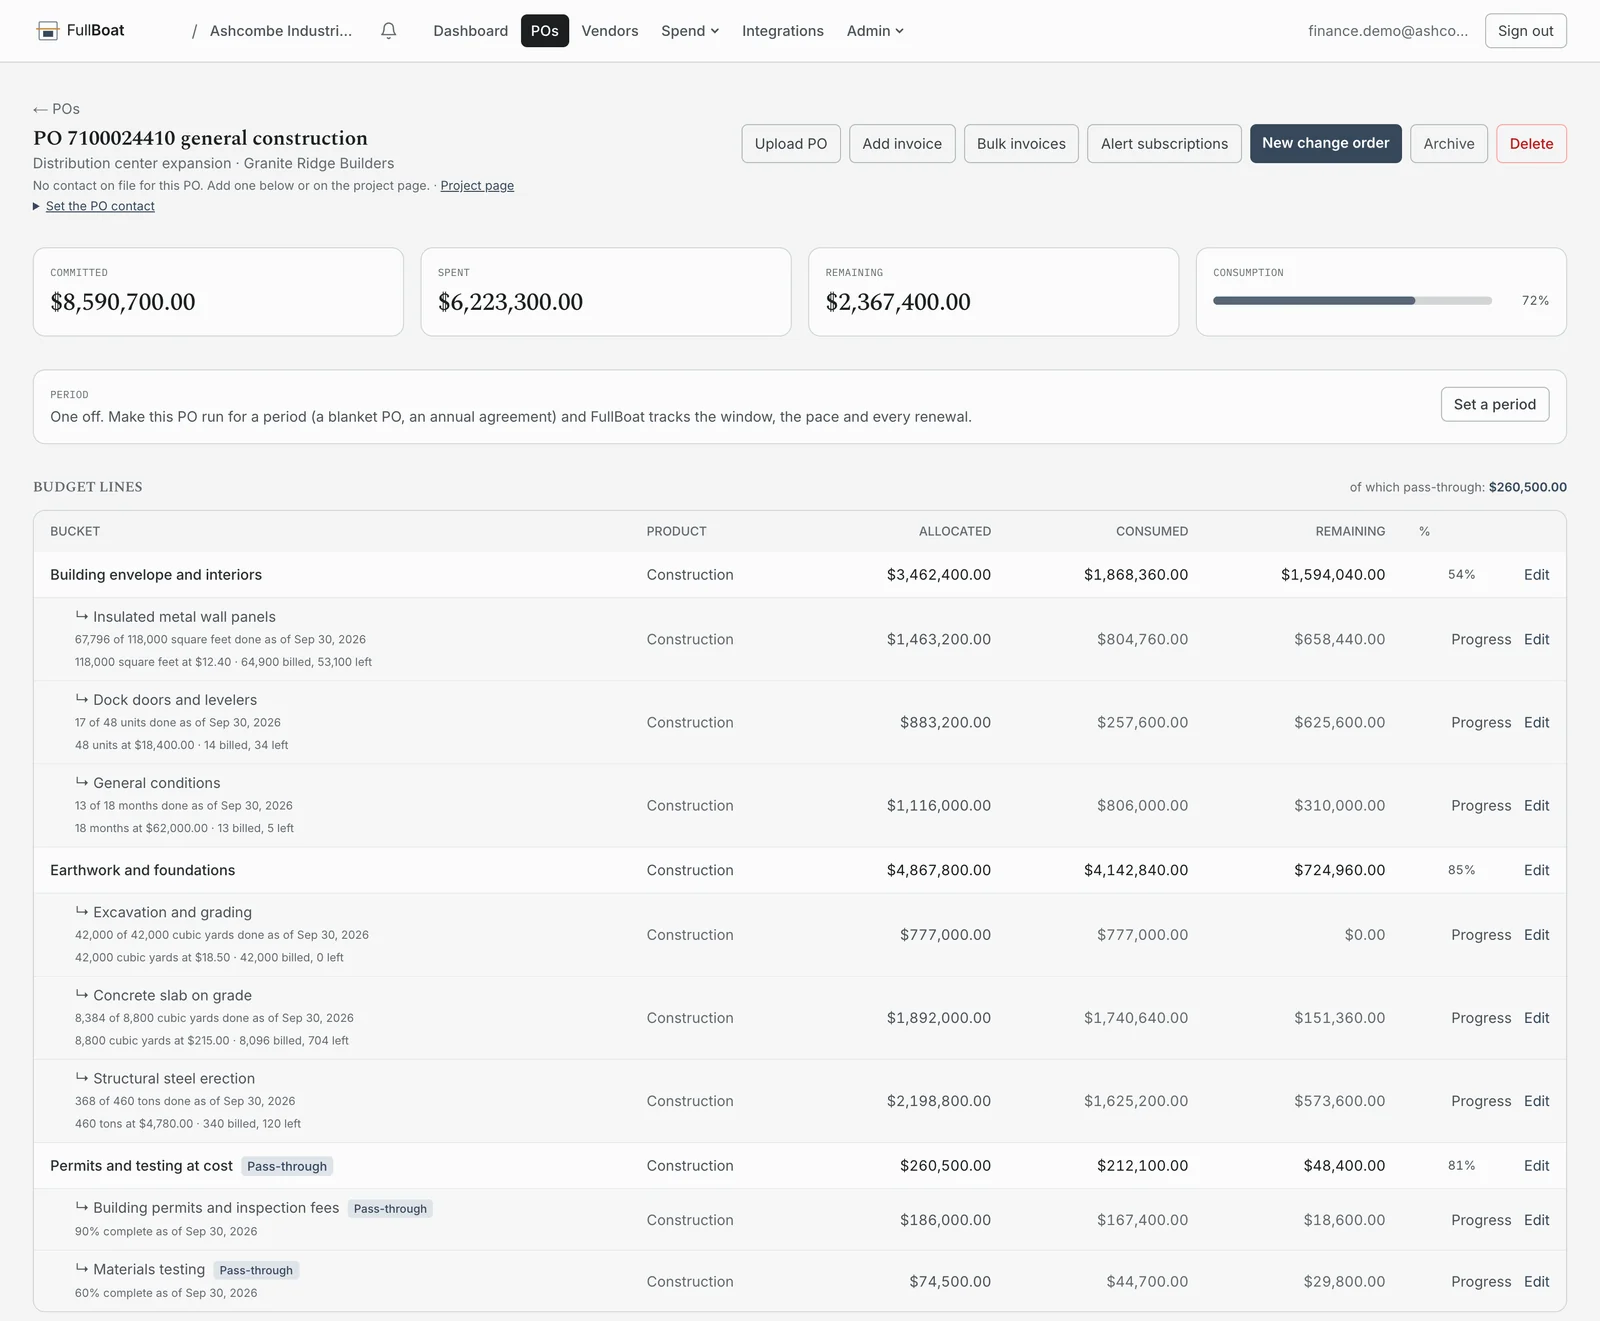This screenshot has width=1600, height=1321.
Task: Edit the Concrete slab on grade line
Action: tap(1536, 1018)
